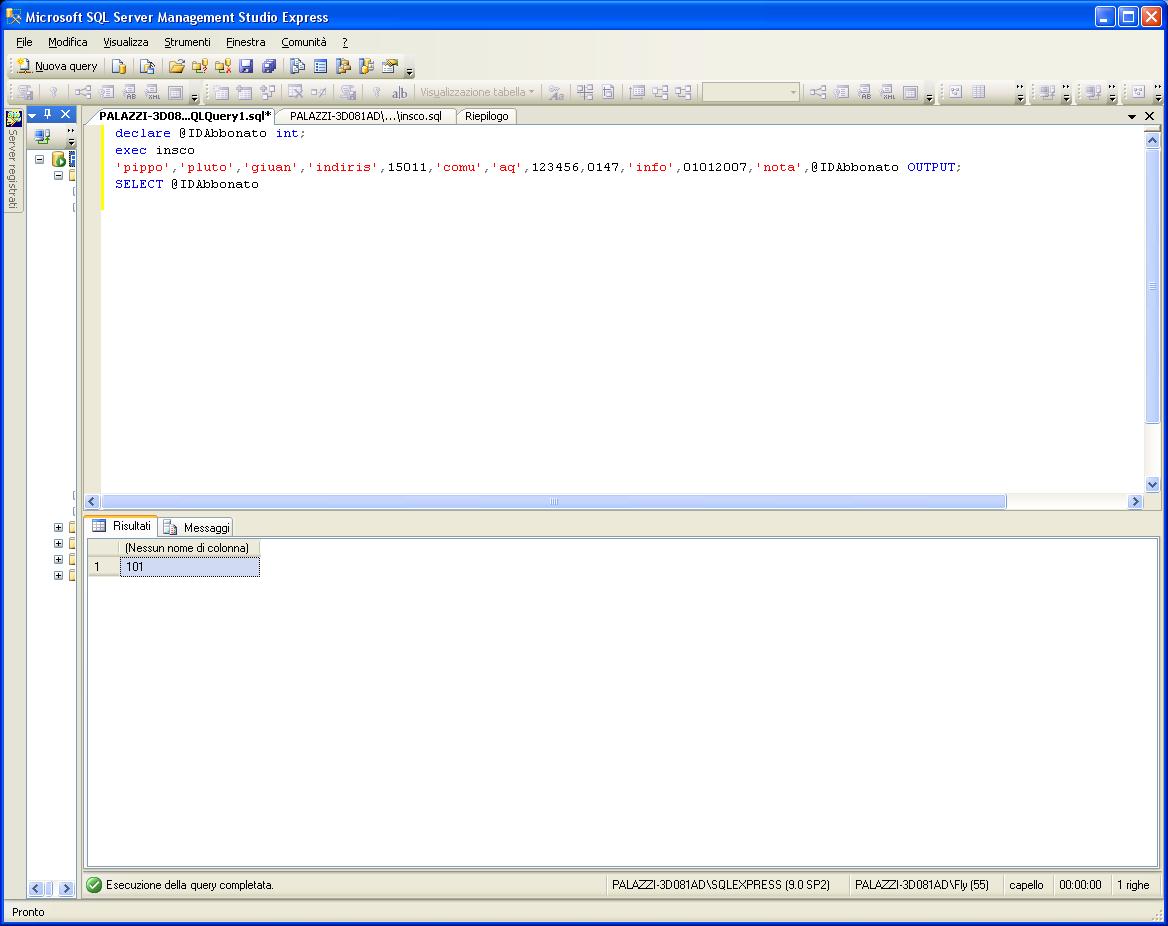Click the connect query toolbar icon

click(200, 66)
